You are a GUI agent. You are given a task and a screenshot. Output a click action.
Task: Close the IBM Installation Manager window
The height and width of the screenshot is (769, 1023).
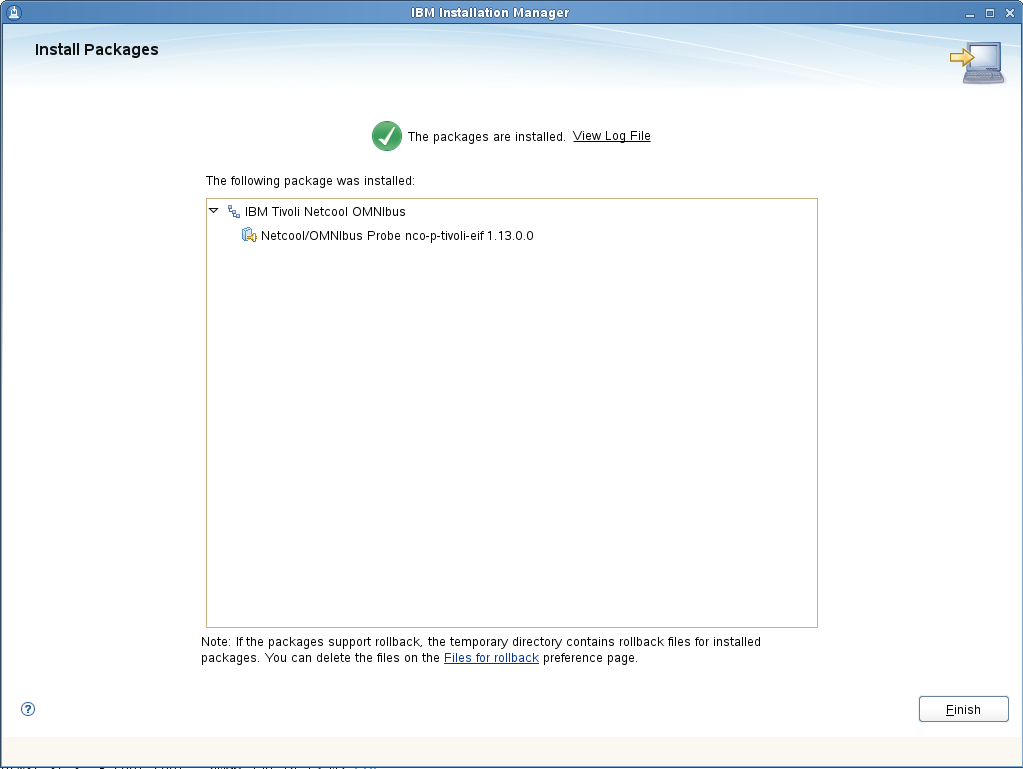[x=1010, y=13]
